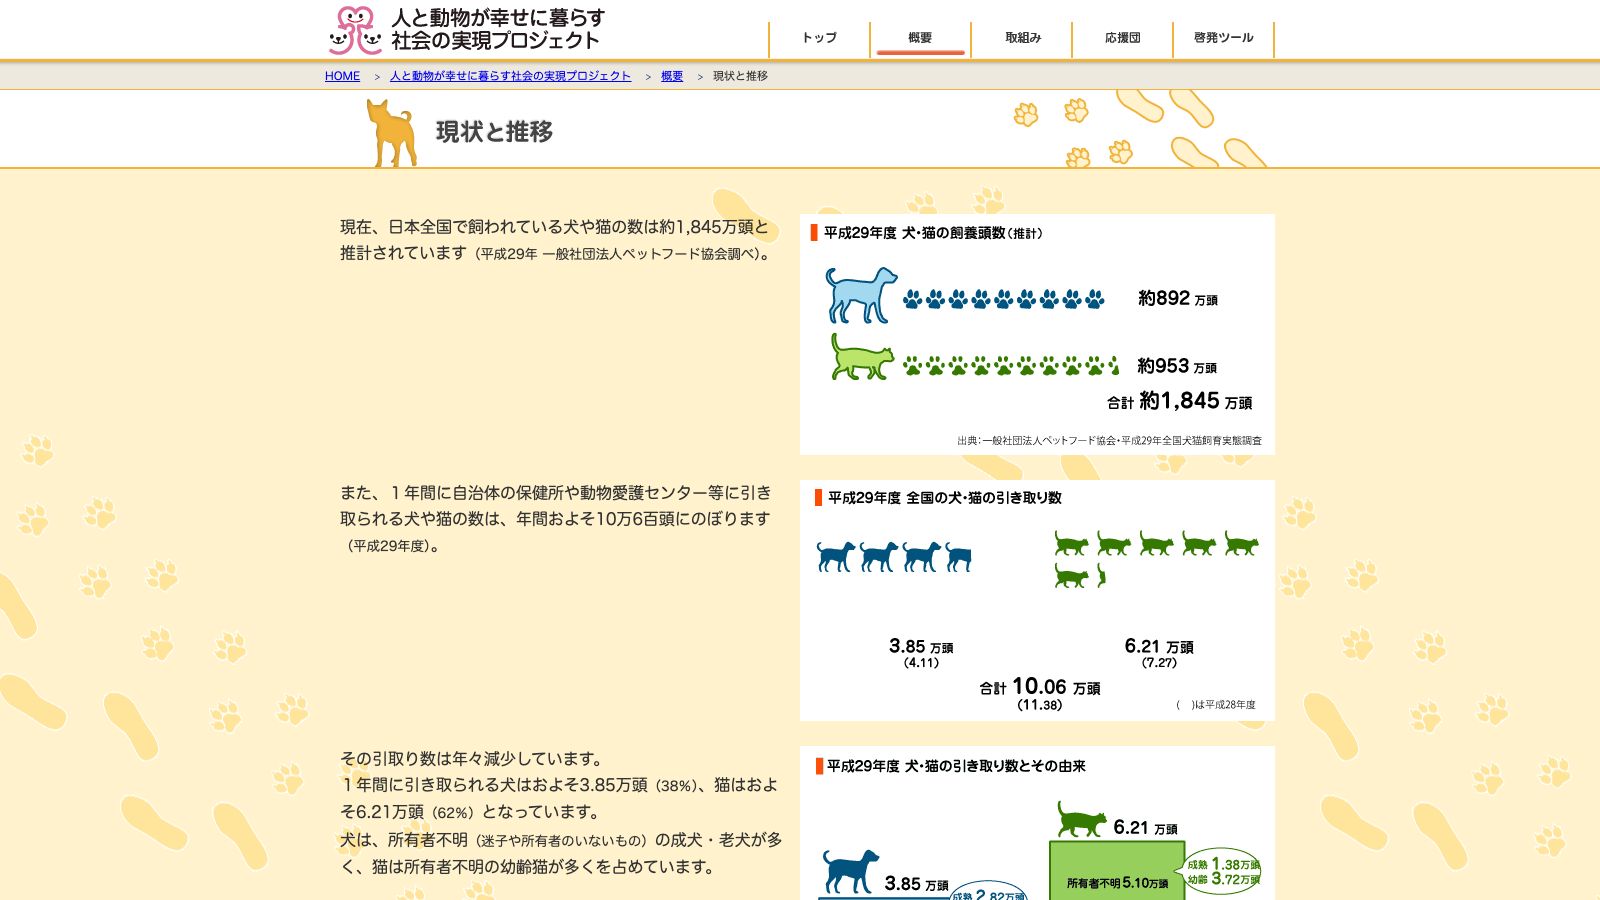
Task: Open the トップ navigation tab
Action: point(819,38)
